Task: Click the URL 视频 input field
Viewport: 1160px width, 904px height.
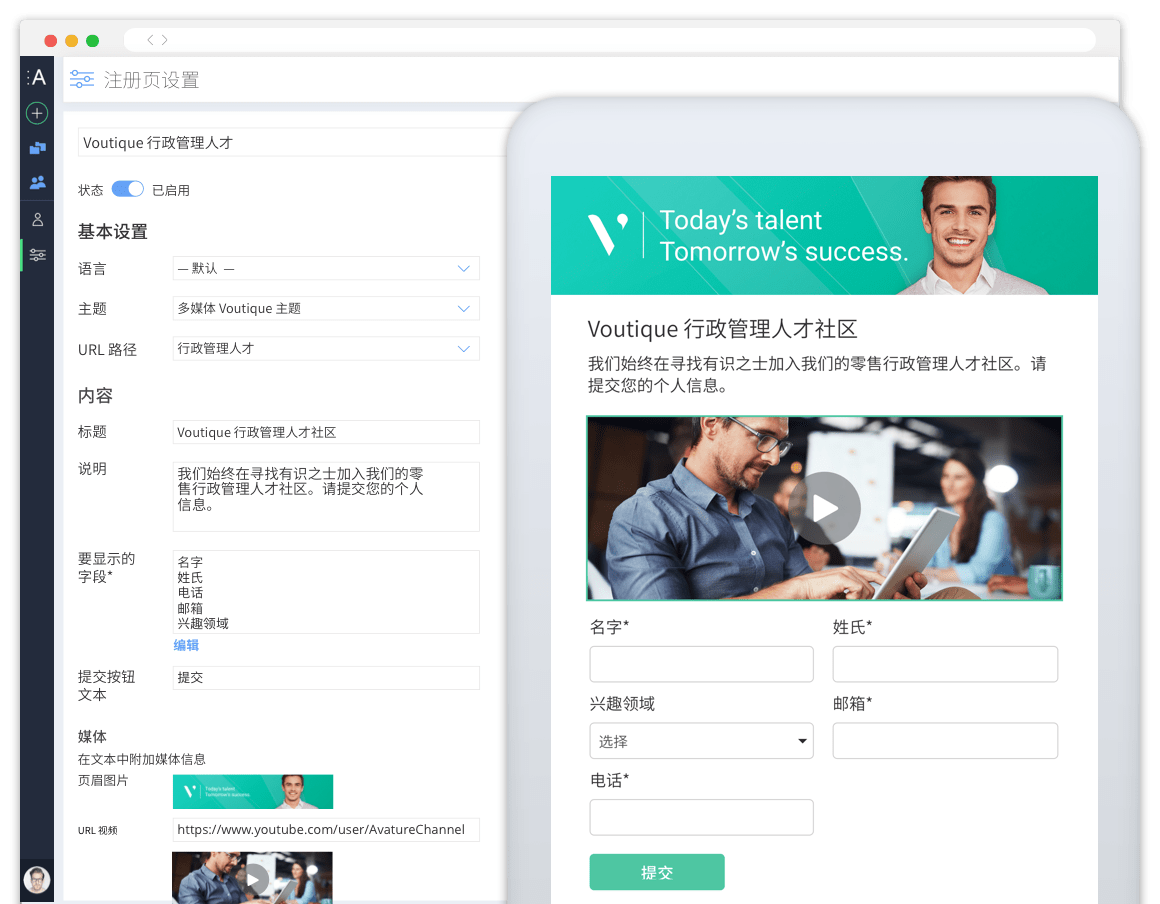Action: [326, 829]
